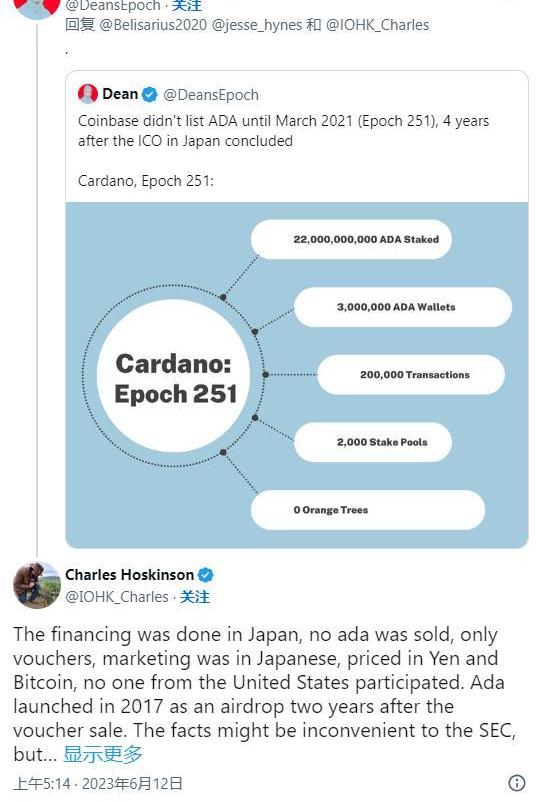Open the tweet timestamp 上午5:14 2023年6月12日
Viewport: 539px width, 802px height.
click(x=98, y=784)
